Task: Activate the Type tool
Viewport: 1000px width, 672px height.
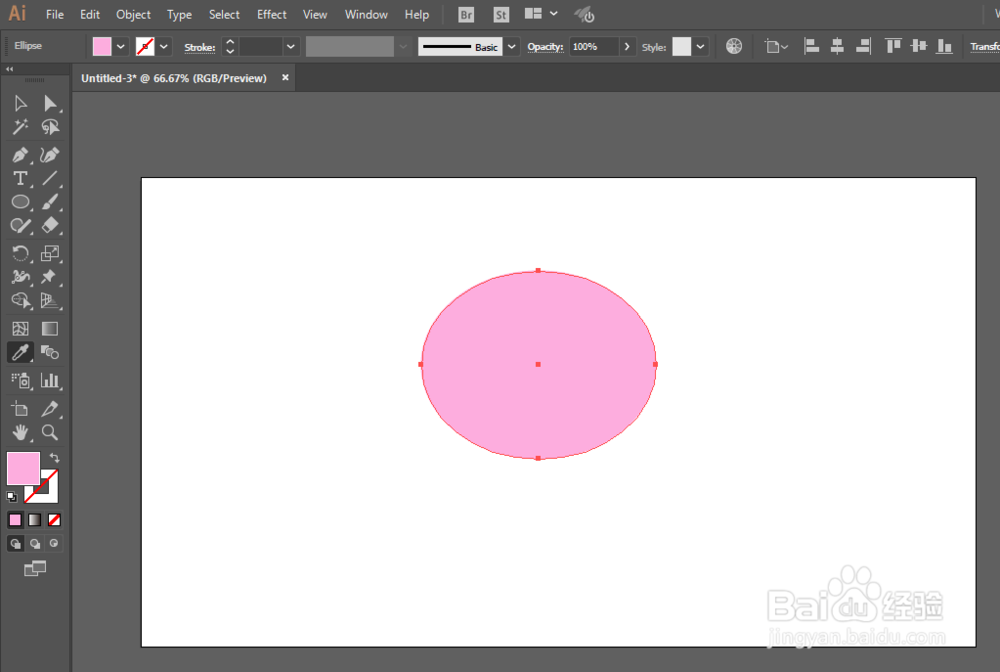Action: [x=20, y=179]
